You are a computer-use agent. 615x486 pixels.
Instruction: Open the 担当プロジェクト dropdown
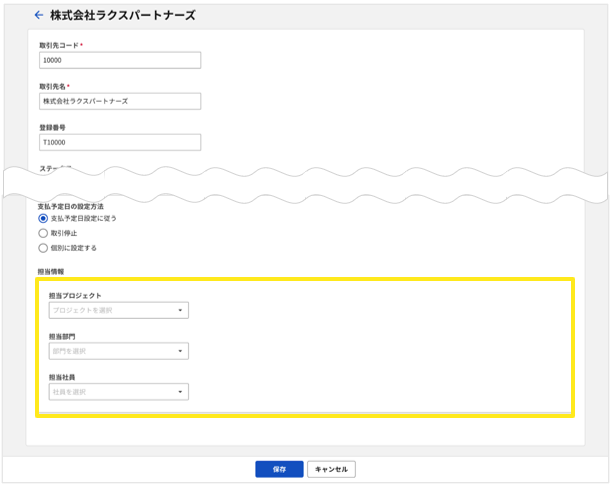[118, 310]
